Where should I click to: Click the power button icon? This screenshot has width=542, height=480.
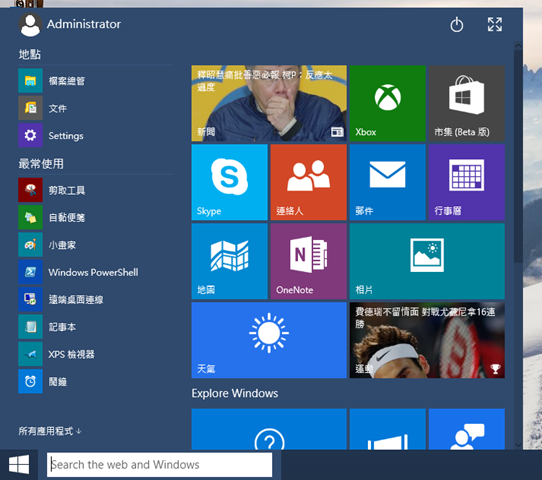pyautogui.click(x=457, y=25)
